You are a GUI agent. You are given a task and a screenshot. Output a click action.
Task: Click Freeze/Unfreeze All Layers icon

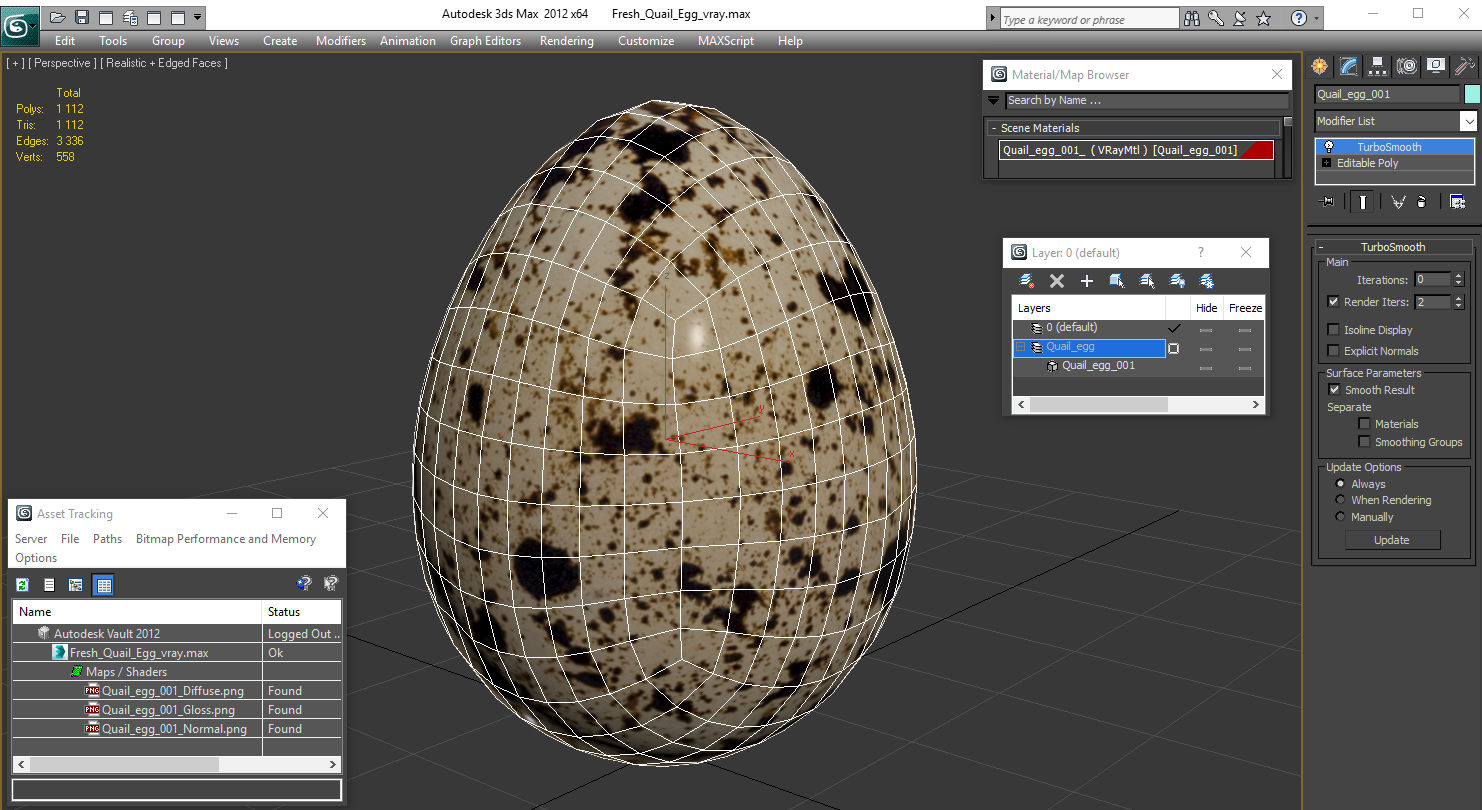click(1207, 281)
